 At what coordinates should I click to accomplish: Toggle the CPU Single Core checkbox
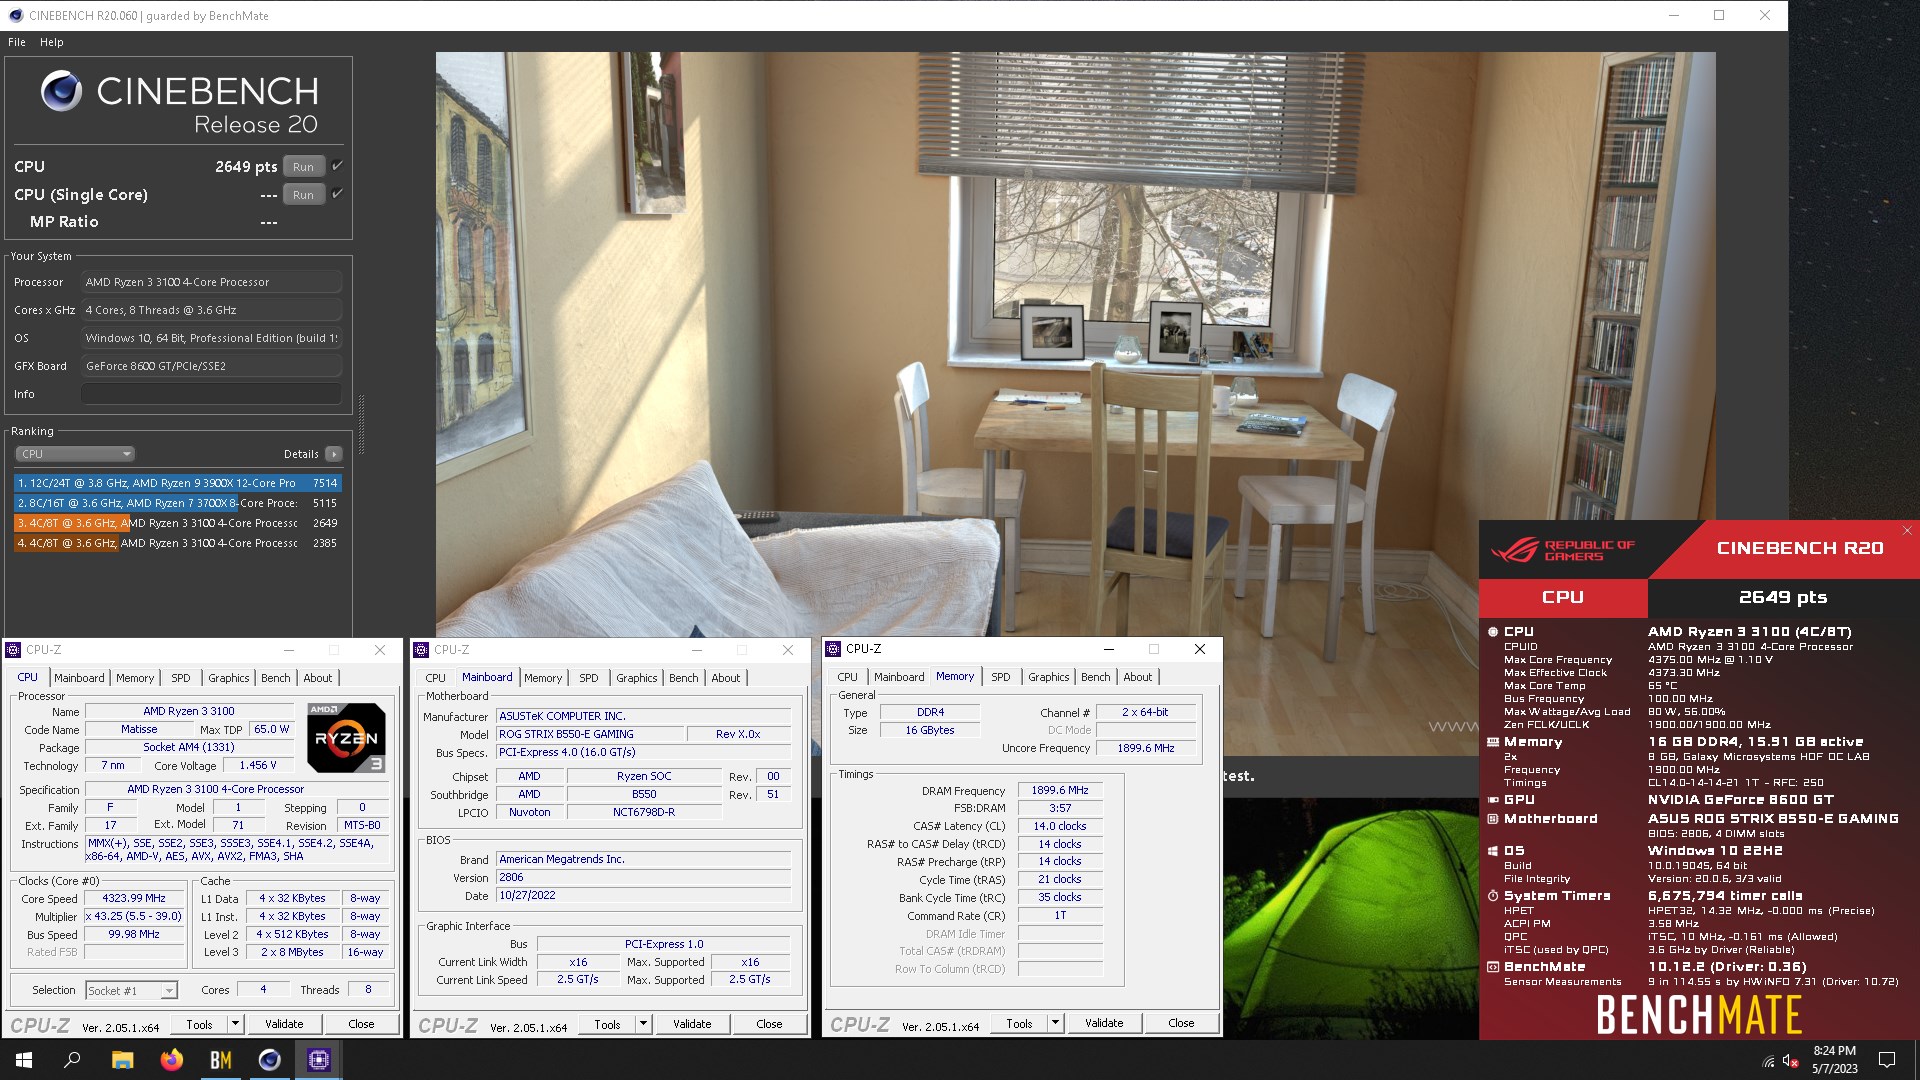pos(338,194)
